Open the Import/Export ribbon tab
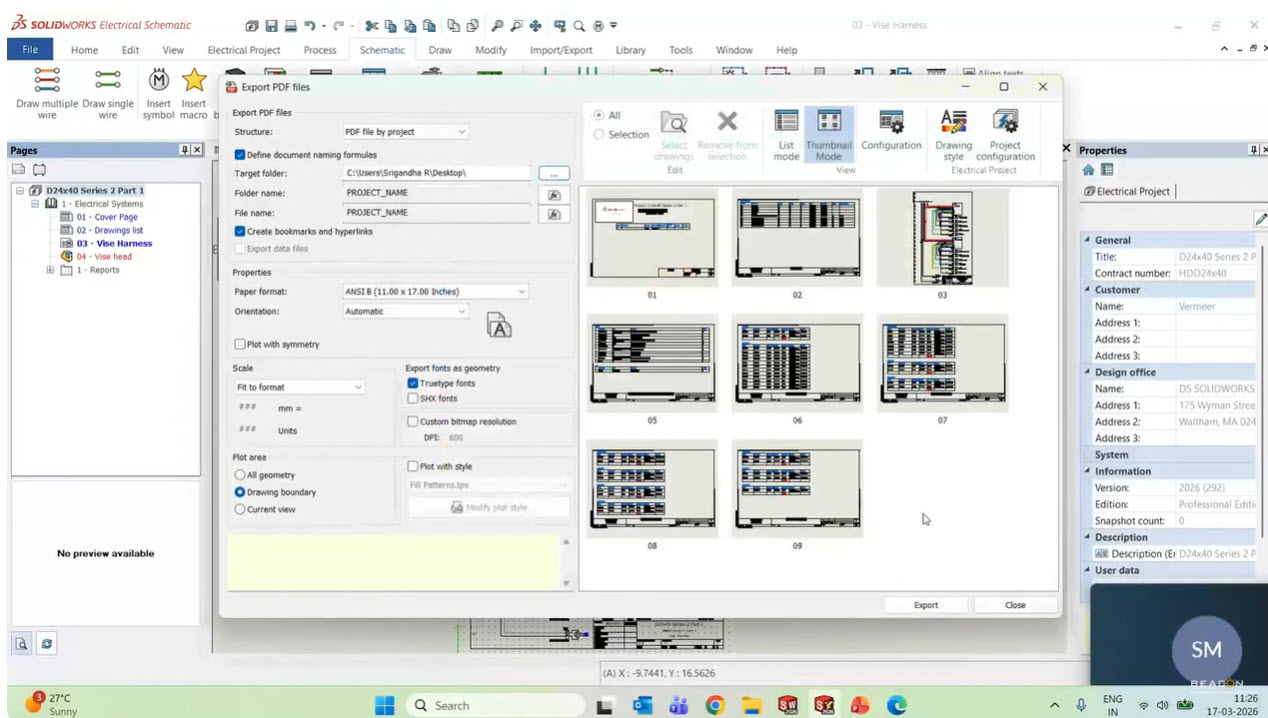This screenshot has width=1268, height=718. point(561,50)
